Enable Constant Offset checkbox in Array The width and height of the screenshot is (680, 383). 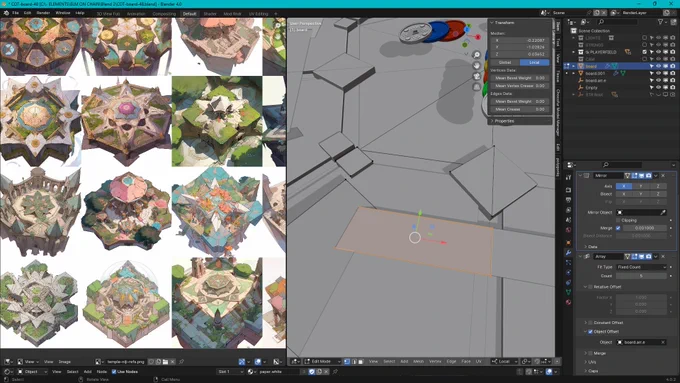pyautogui.click(x=590, y=323)
